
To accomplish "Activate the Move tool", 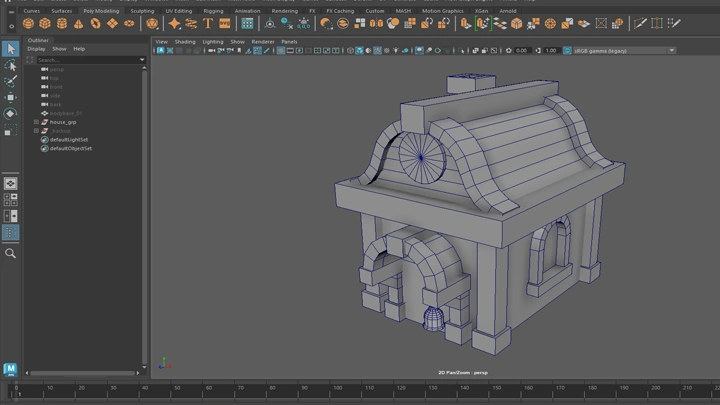I will point(11,97).
